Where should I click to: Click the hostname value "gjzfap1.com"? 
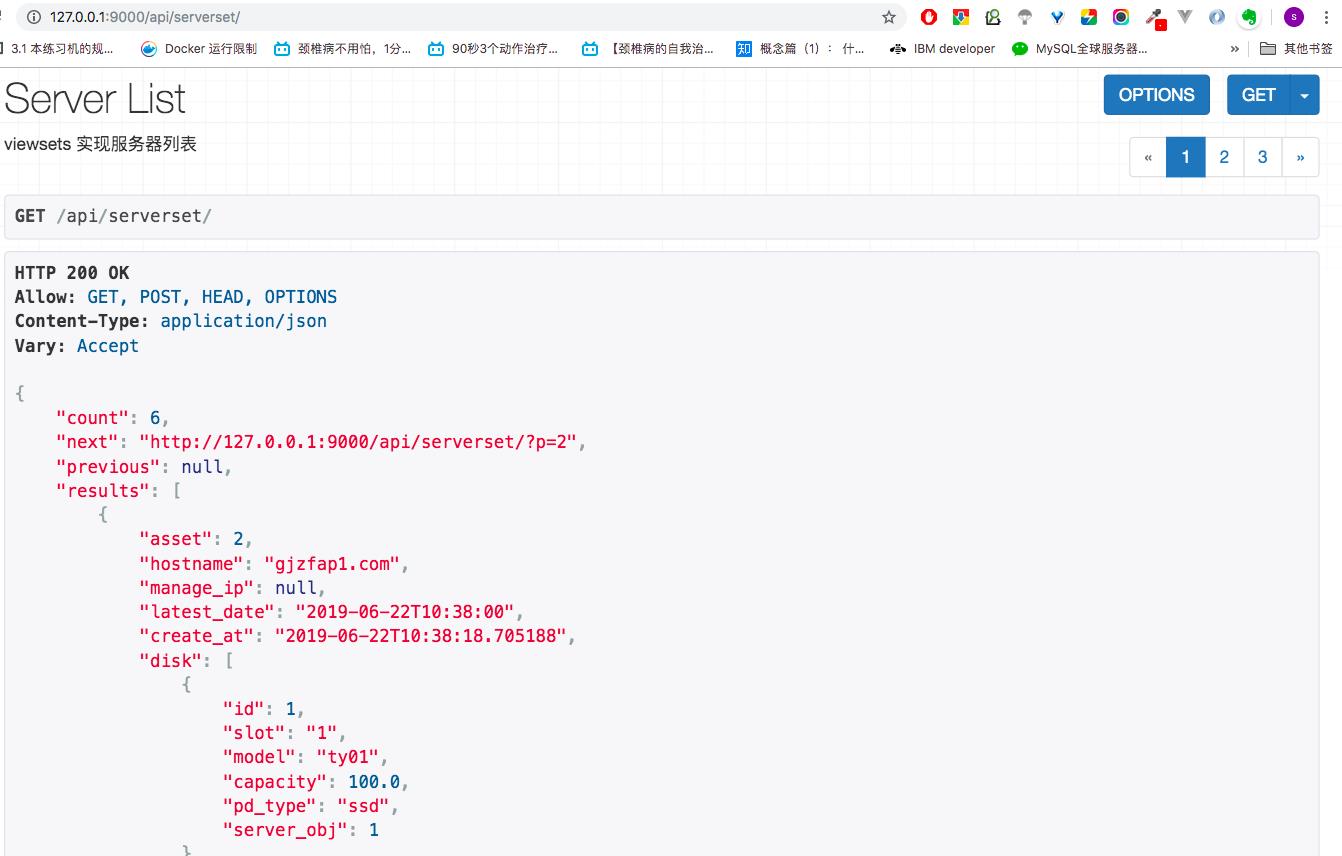(332, 564)
